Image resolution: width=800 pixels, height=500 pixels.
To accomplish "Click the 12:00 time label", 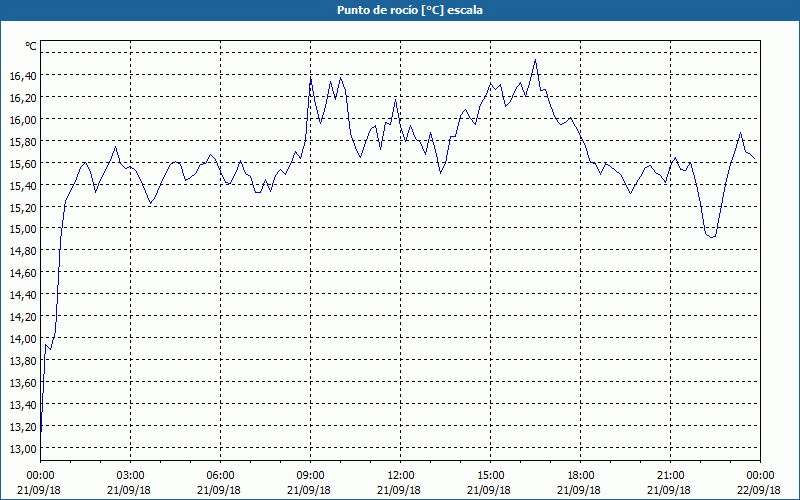I will click(x=401, y=476).
